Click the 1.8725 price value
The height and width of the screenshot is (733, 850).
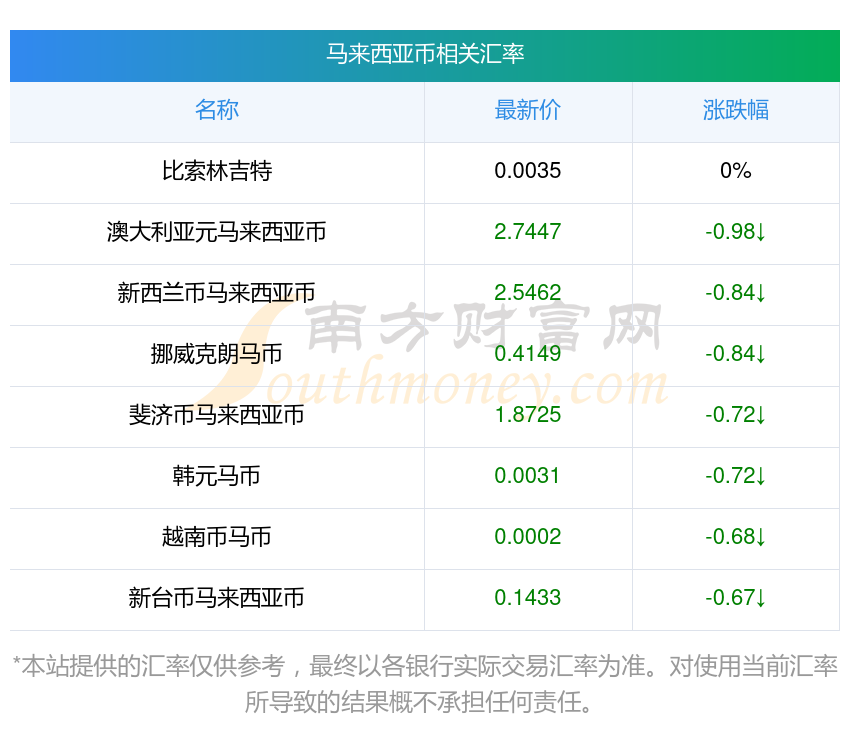click(x=527, y=415)
